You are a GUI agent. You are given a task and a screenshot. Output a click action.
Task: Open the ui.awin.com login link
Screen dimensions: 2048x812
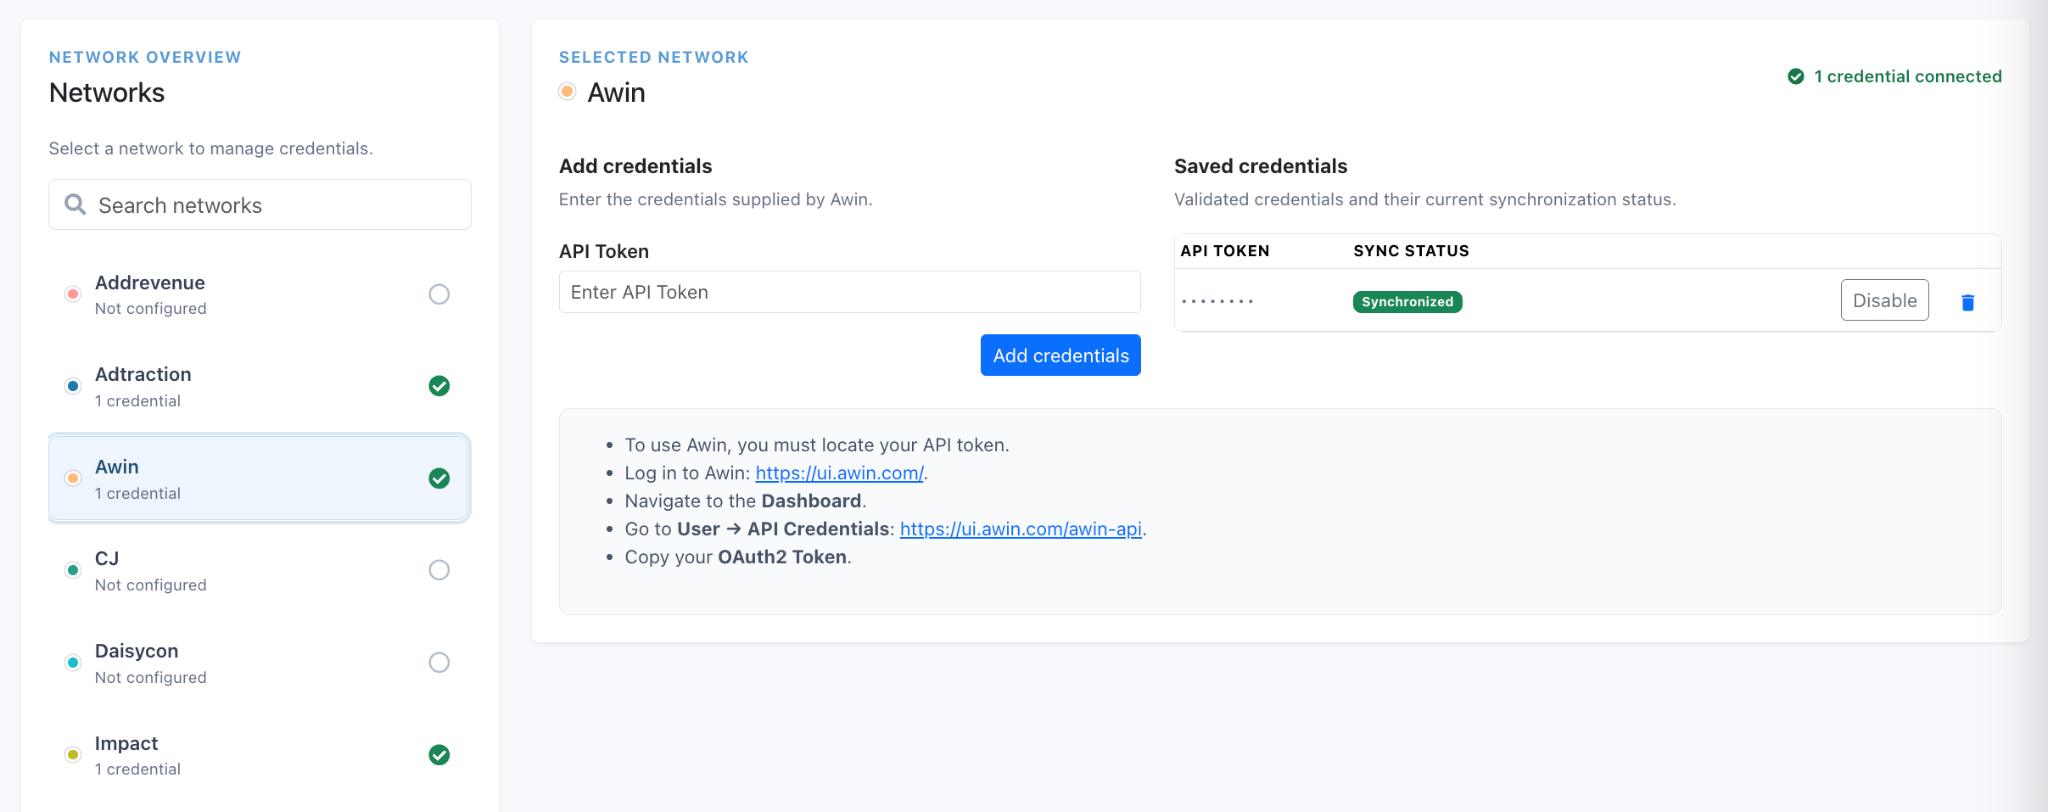(x=839, y=473)
